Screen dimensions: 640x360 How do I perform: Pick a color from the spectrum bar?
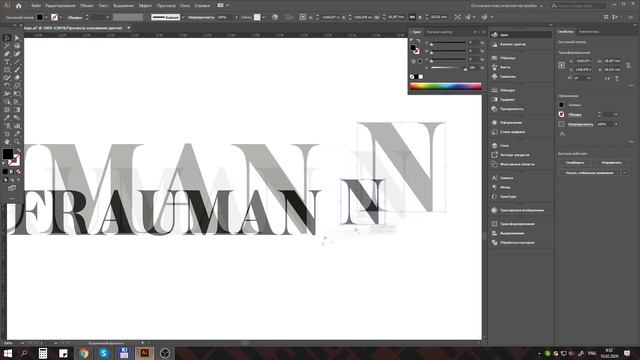[x=445, y=86]
